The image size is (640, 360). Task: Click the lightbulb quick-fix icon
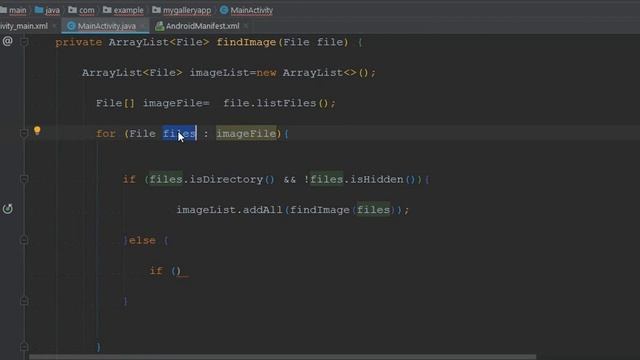(37, 131)
